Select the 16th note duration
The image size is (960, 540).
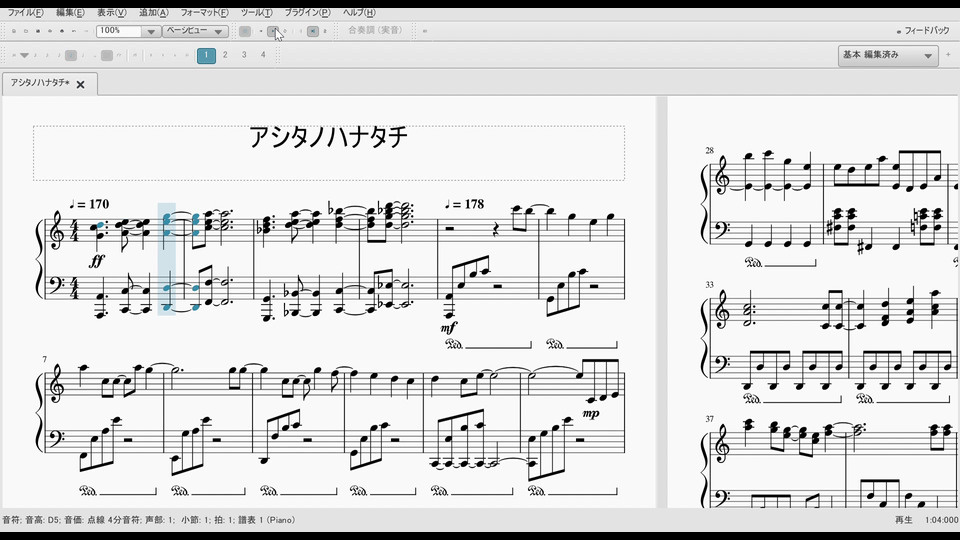[47, 55]
